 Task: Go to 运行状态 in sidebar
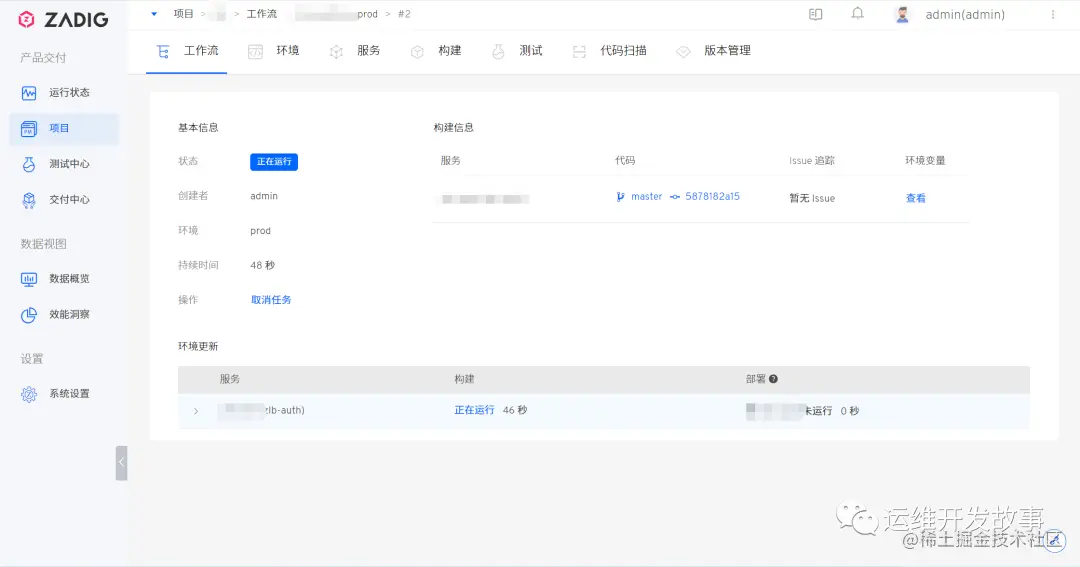(x=69, y=92)
